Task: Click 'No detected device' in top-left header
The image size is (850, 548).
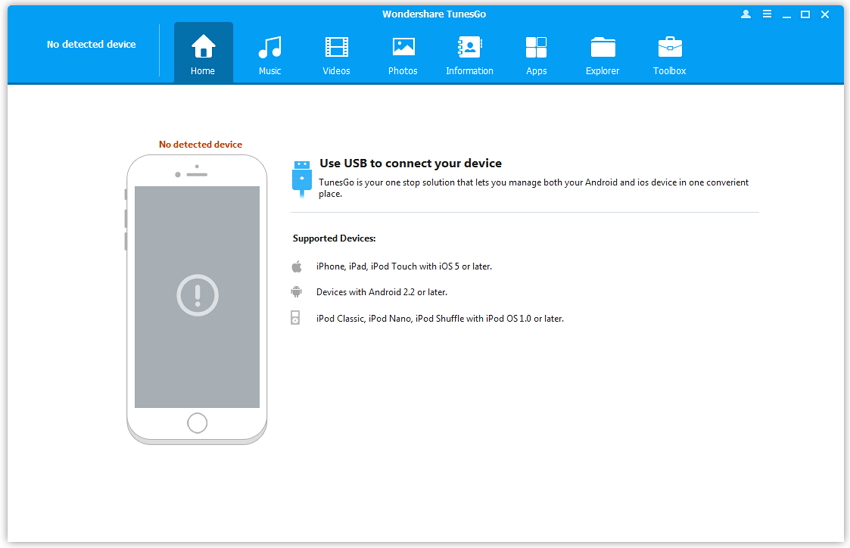Action: (91, 45)
